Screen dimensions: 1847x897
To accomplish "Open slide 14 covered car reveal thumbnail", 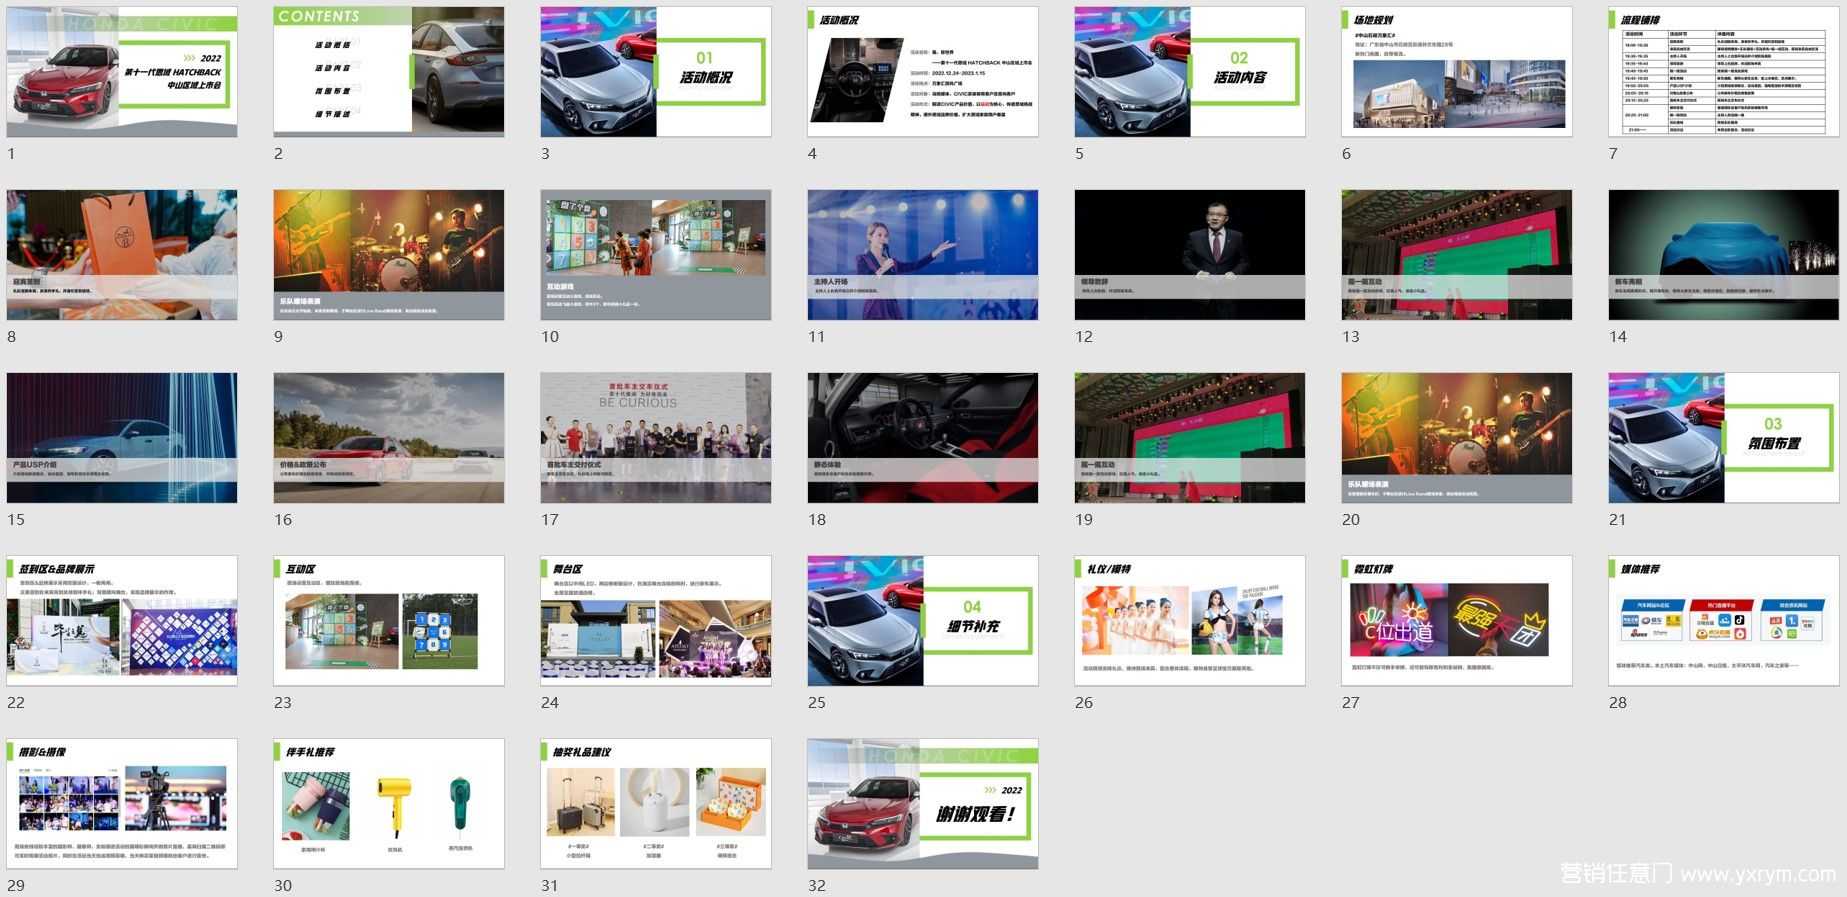I will [1724, 255].
